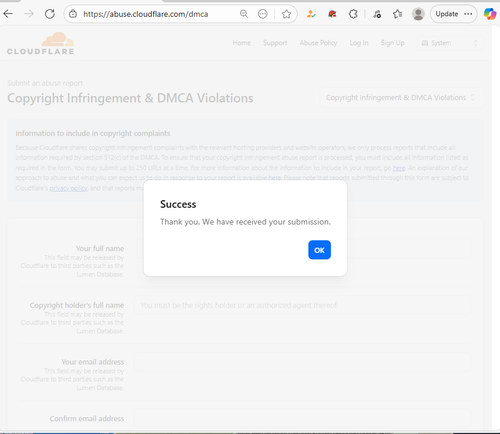Add page to favorites with star icon
Viewport: 500px width, 434px height.
(x=286, y=14)
